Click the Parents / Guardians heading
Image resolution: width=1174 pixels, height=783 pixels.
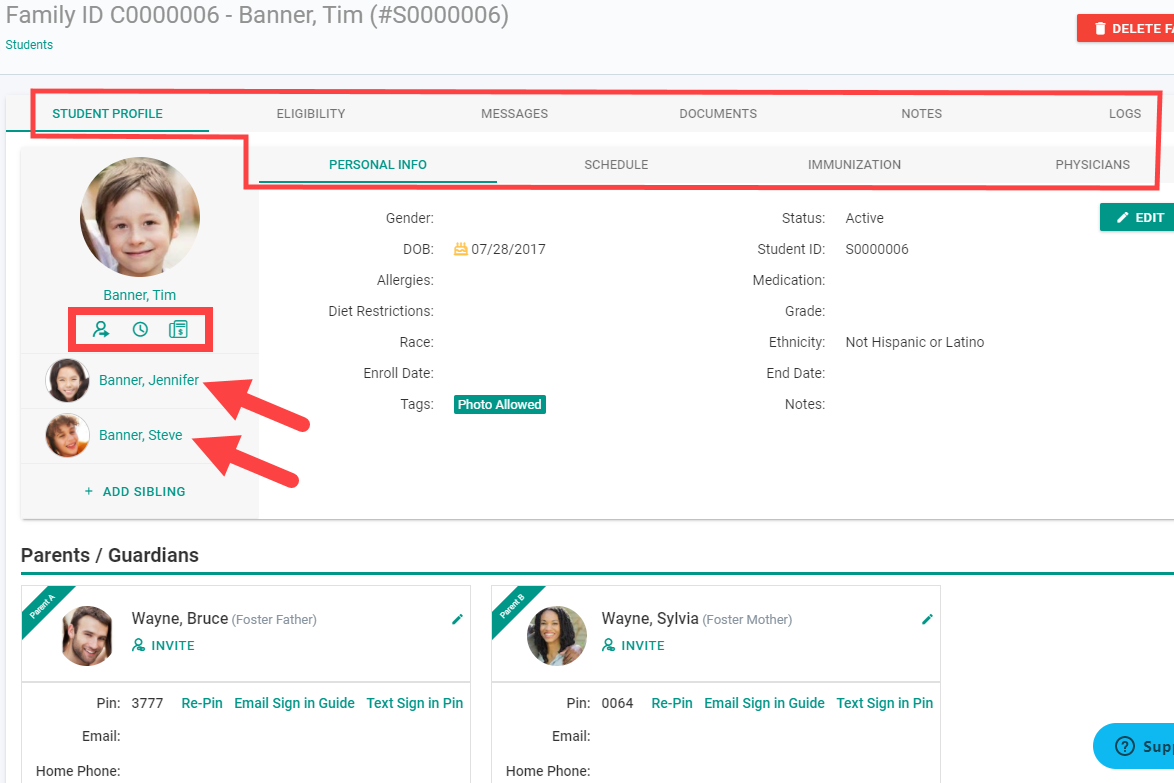click(110, 555)
